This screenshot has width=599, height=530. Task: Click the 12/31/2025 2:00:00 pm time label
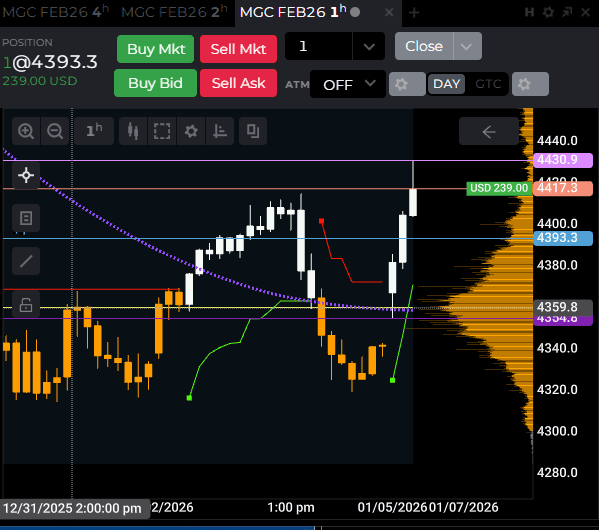click(74, 509)
